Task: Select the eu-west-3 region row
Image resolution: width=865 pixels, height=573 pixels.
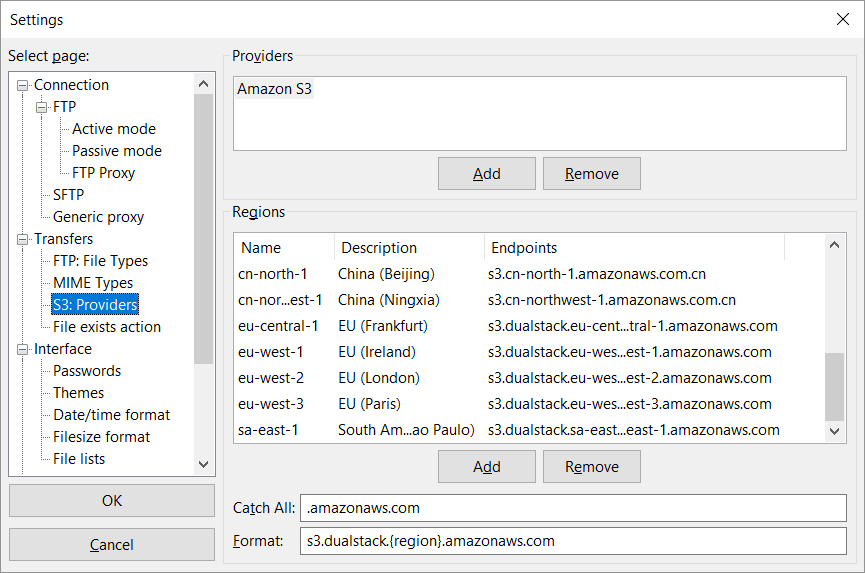Action: [528, 404]
